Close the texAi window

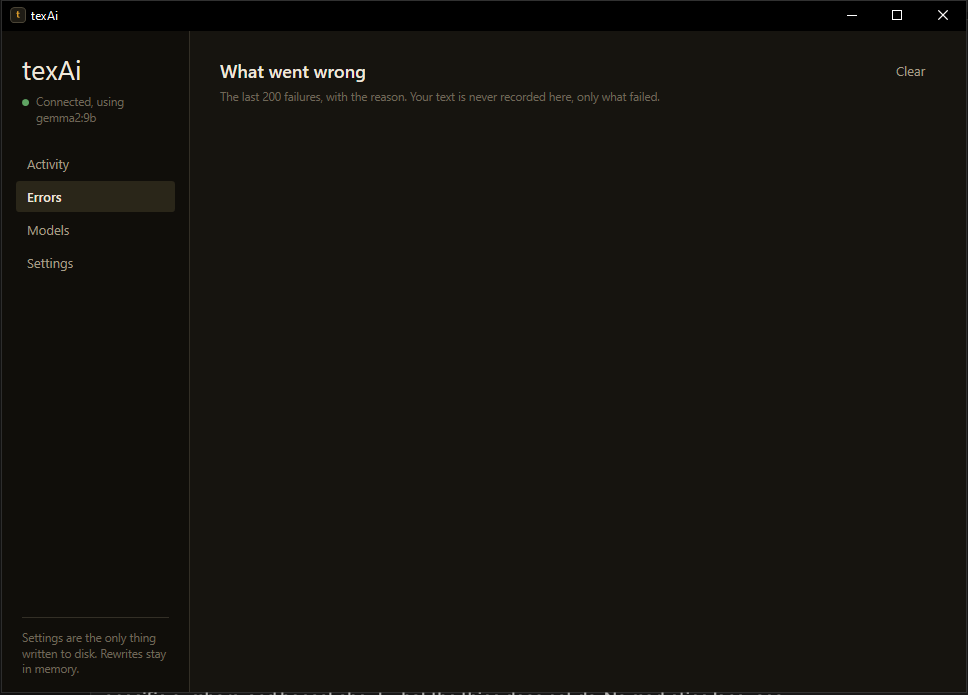[943, 15]
